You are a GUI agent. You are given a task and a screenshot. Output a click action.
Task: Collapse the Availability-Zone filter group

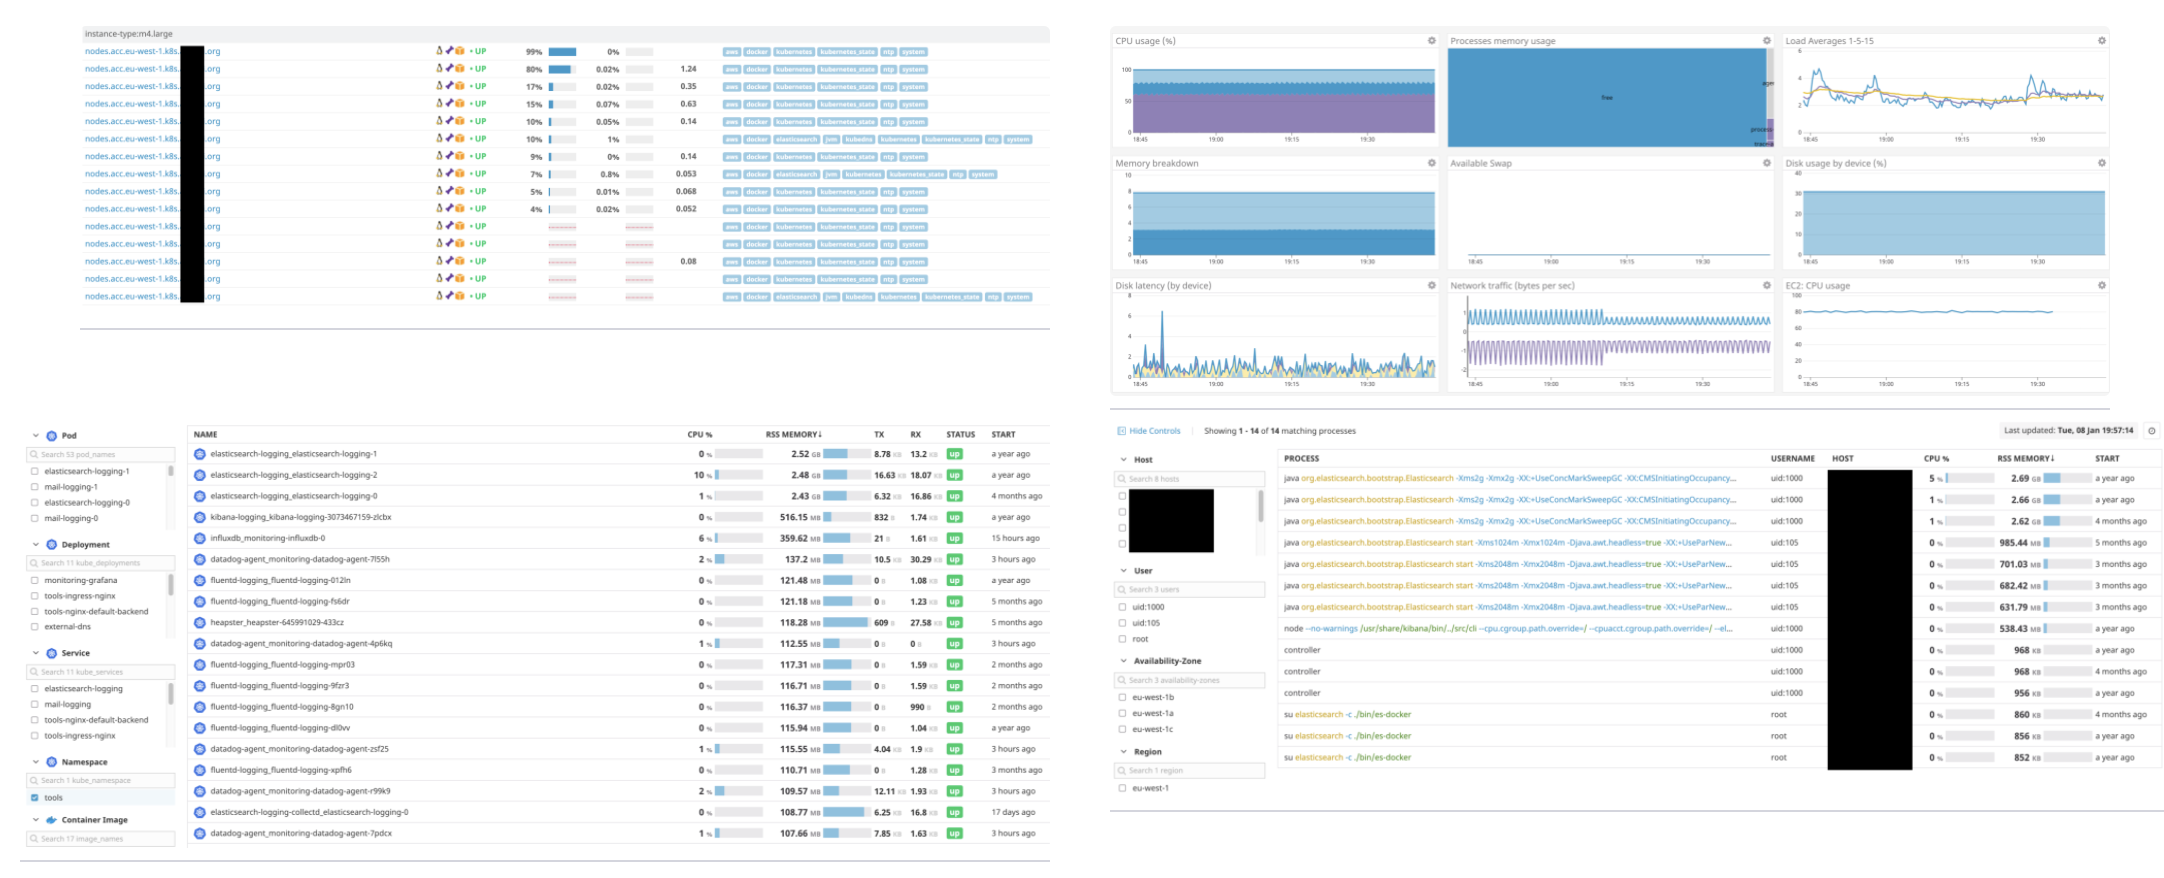point(1123,661)
